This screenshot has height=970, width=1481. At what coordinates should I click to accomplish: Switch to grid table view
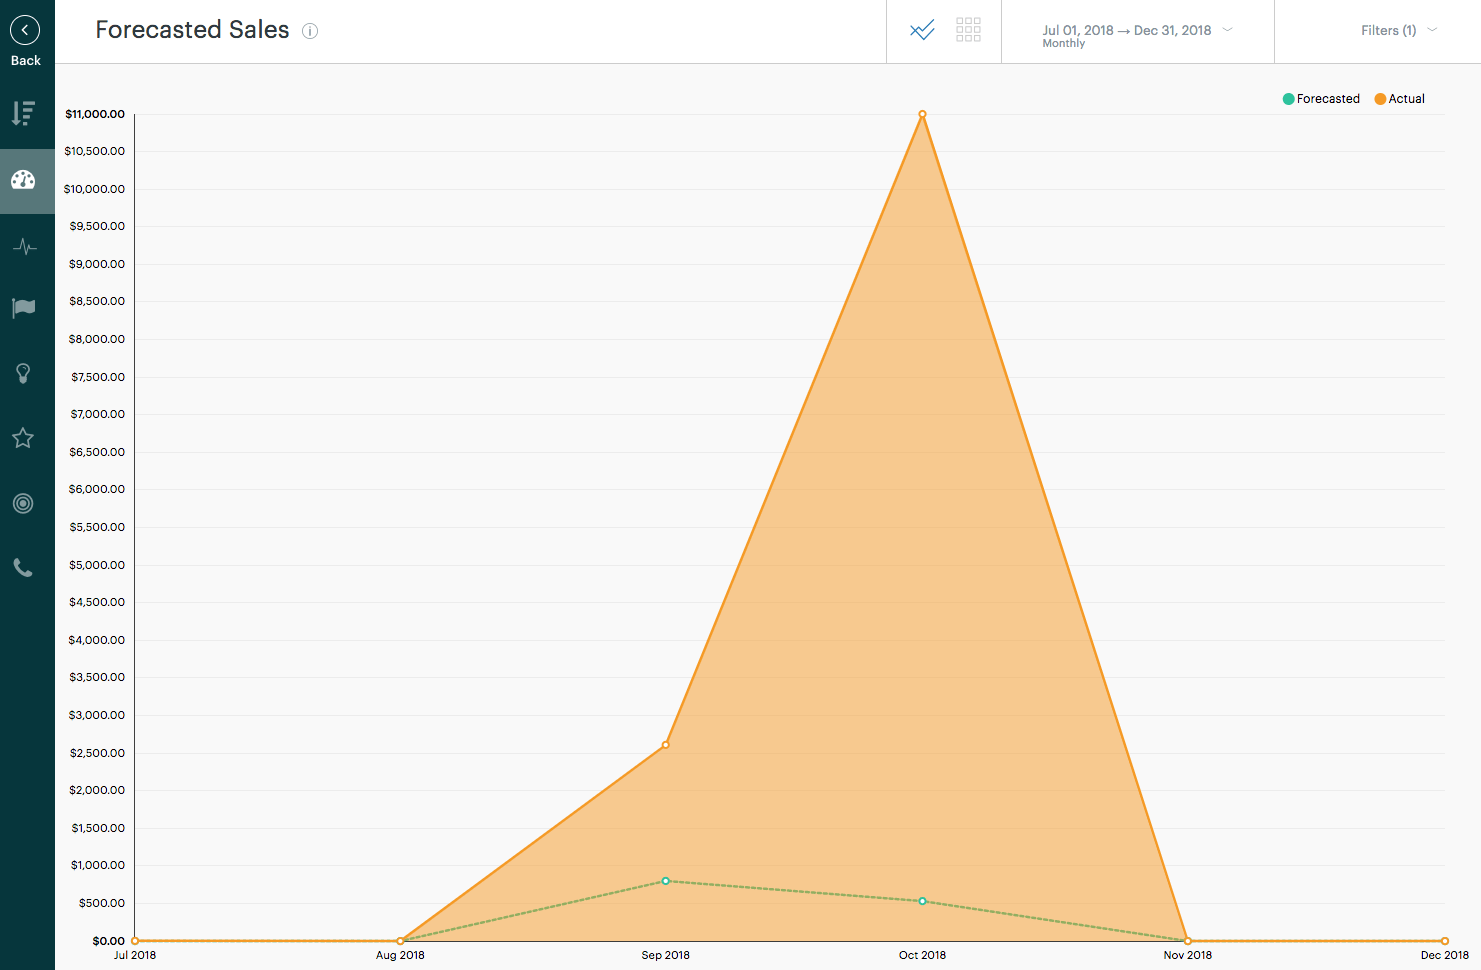(x=968, y=30)
